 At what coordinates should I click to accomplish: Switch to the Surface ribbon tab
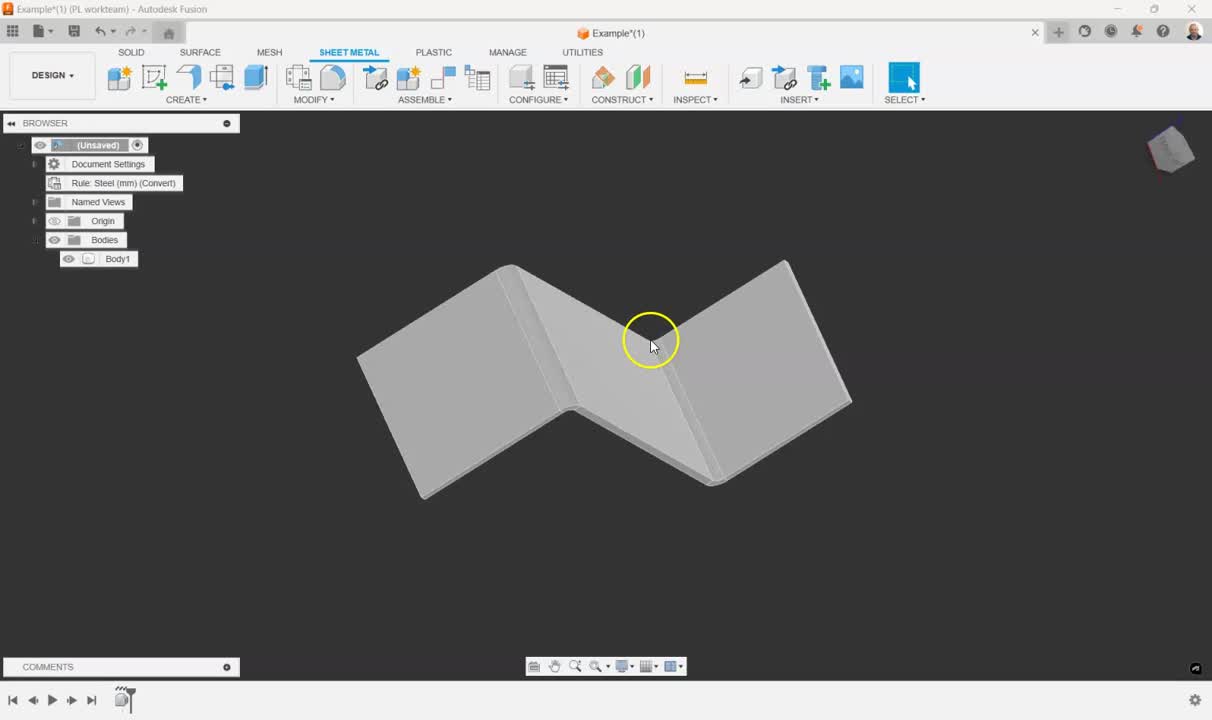[200, 52]
